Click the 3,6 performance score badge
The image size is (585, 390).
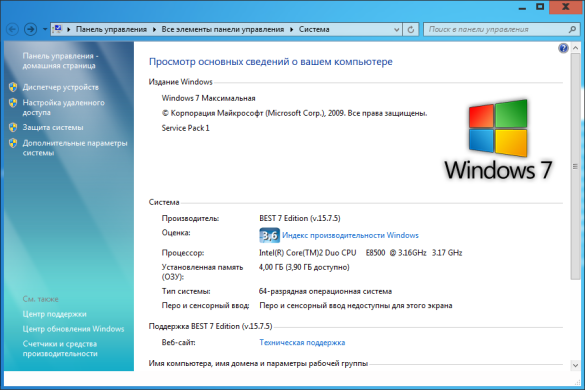(269, 235)
